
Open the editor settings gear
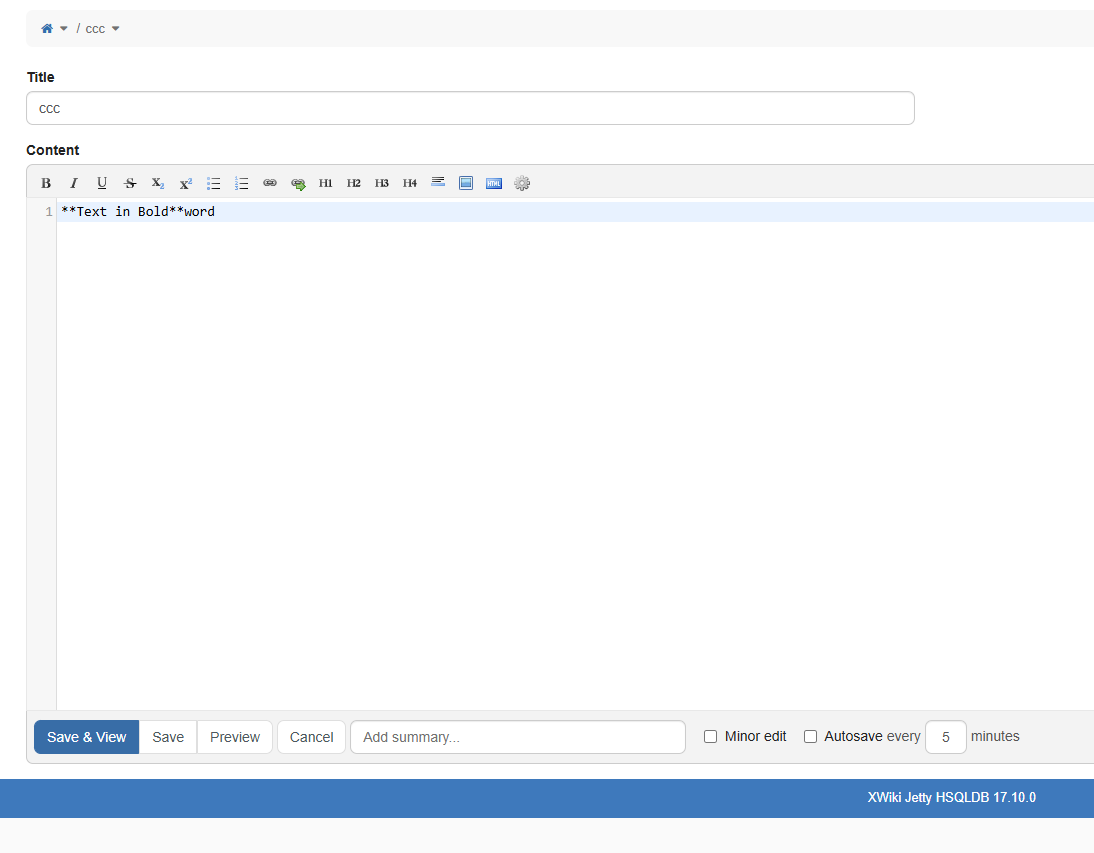coord(522,183)
